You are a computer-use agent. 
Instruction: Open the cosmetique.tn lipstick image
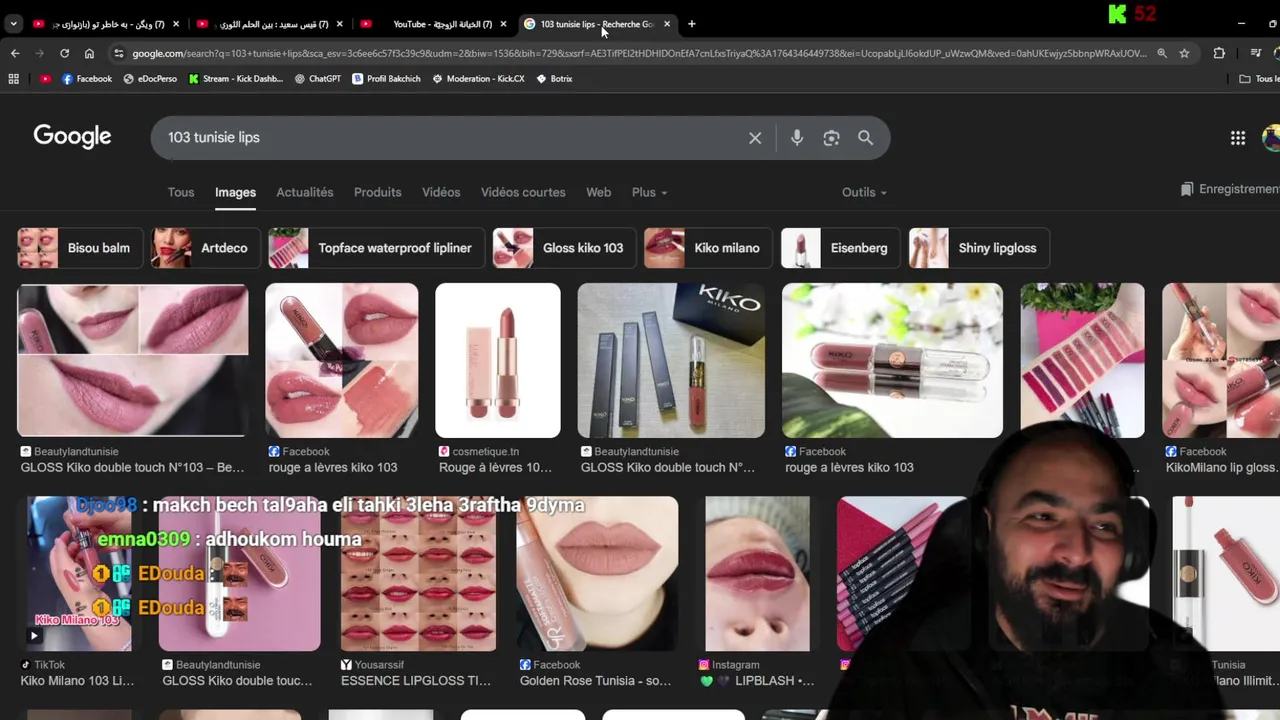[497, 360]
